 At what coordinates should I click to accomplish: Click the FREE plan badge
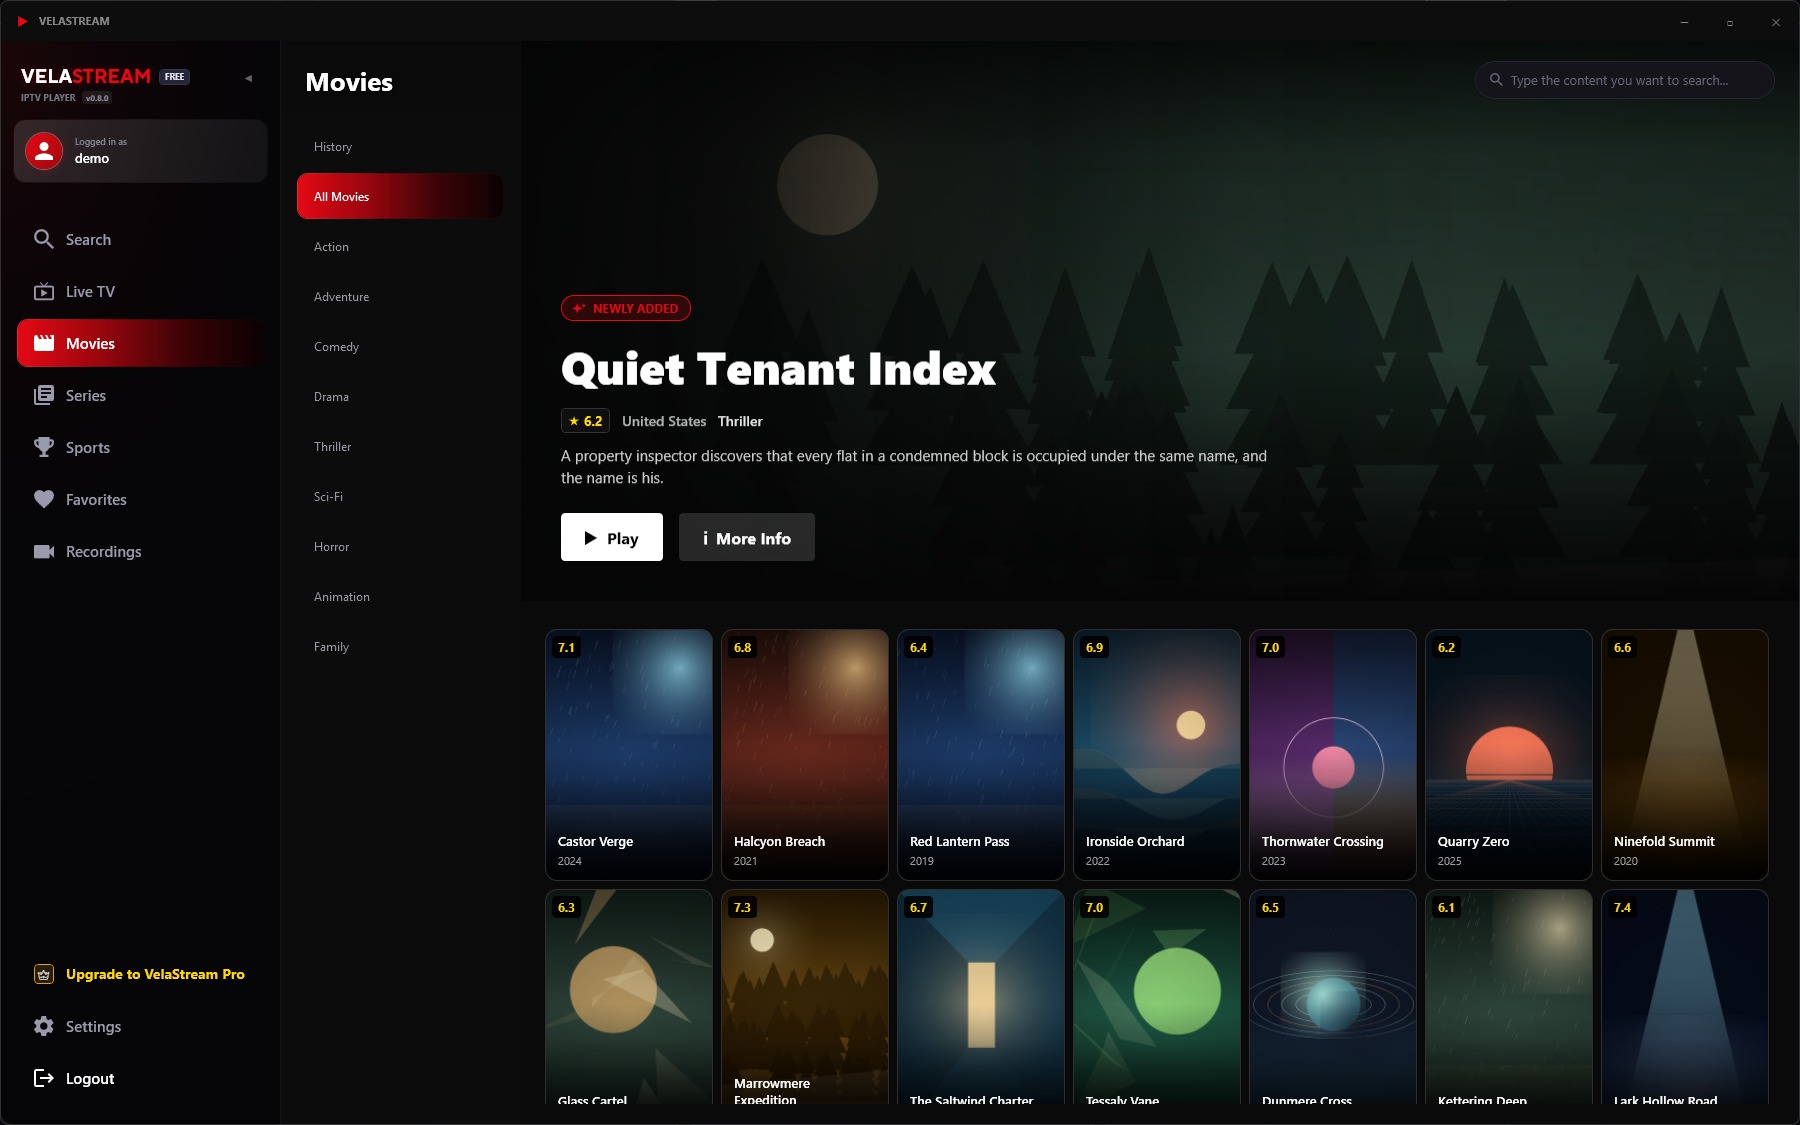click(175, 77)
